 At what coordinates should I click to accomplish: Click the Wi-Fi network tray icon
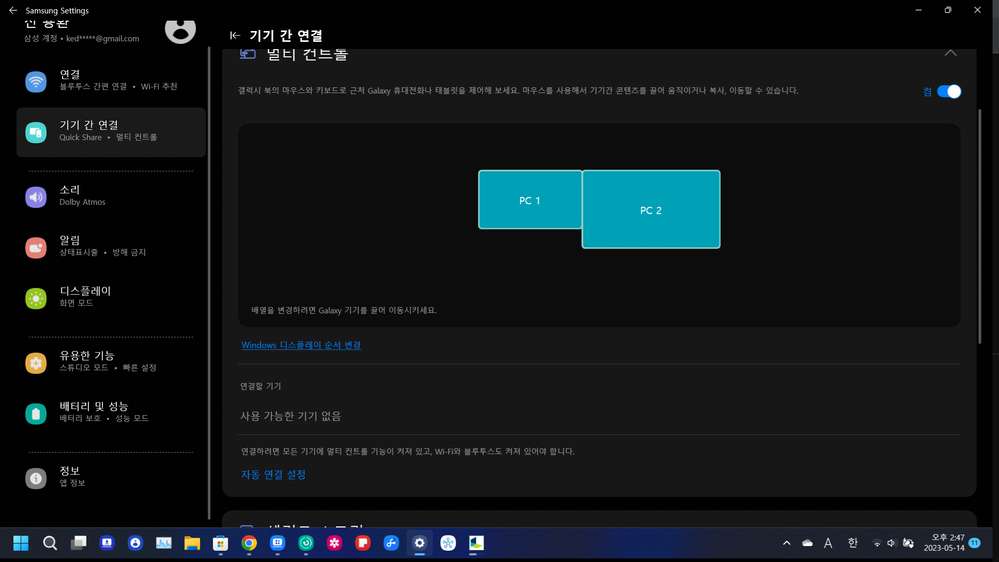coord(877,544)
